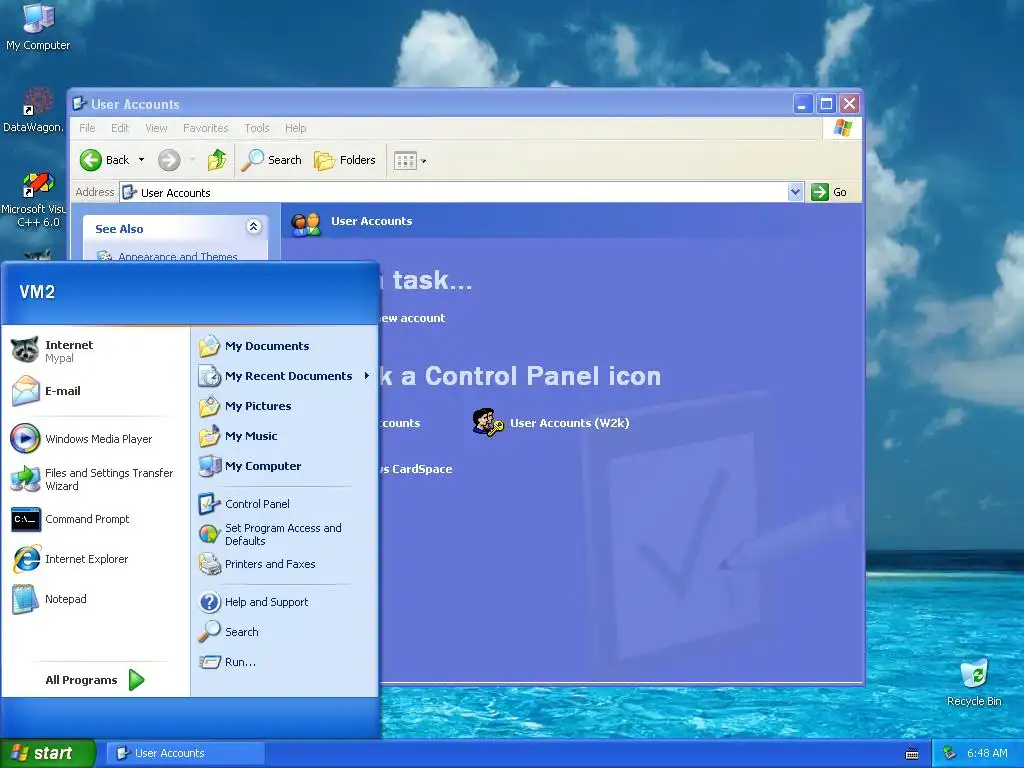Click the Start button
This screenshot has width=1024, height=768.
[x=47, y=753]
